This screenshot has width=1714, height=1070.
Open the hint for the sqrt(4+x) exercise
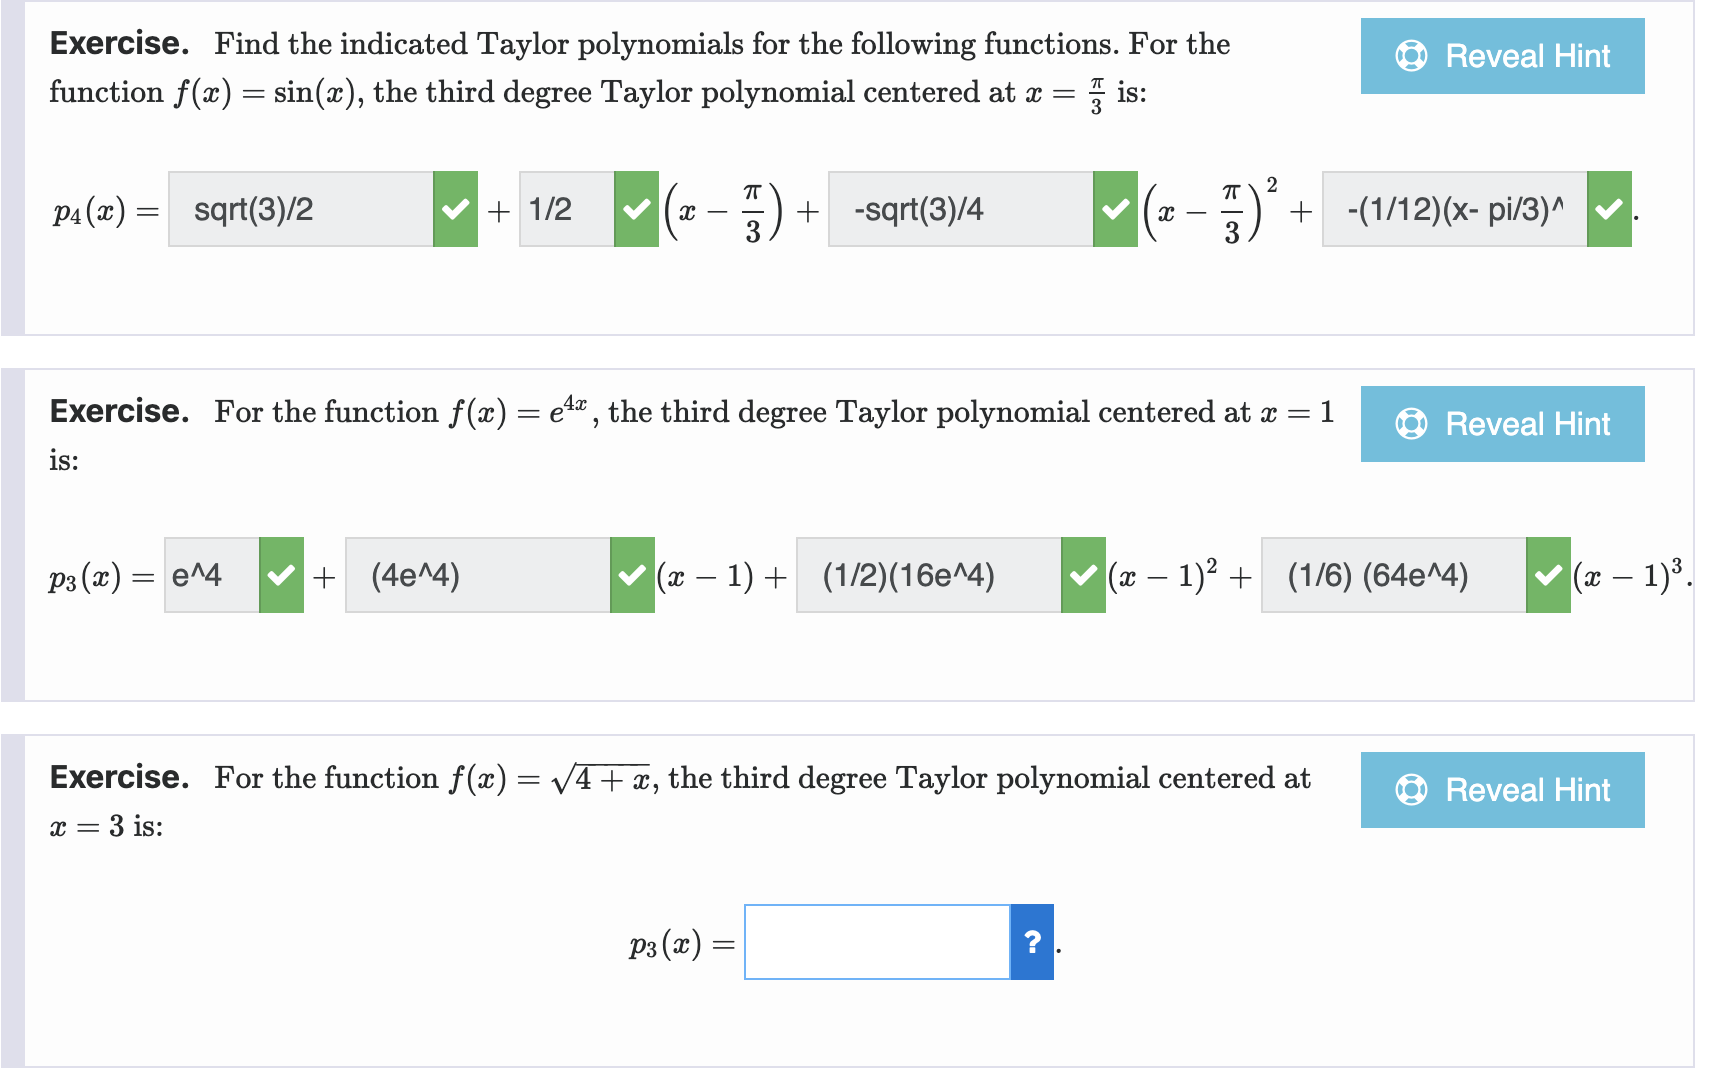pos(1501,790)
